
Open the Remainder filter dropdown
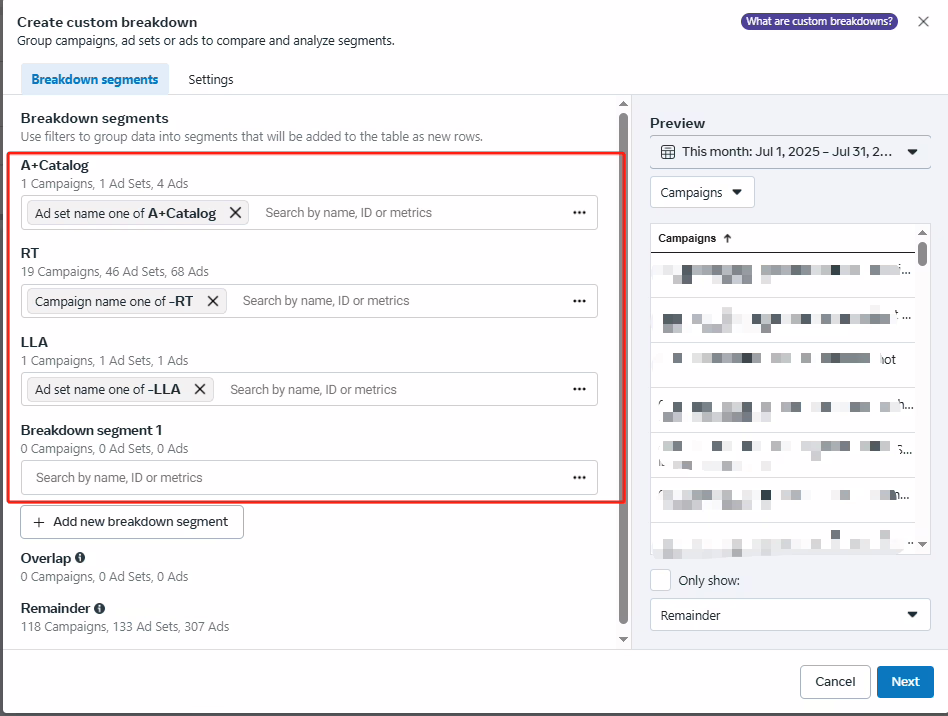790,615
